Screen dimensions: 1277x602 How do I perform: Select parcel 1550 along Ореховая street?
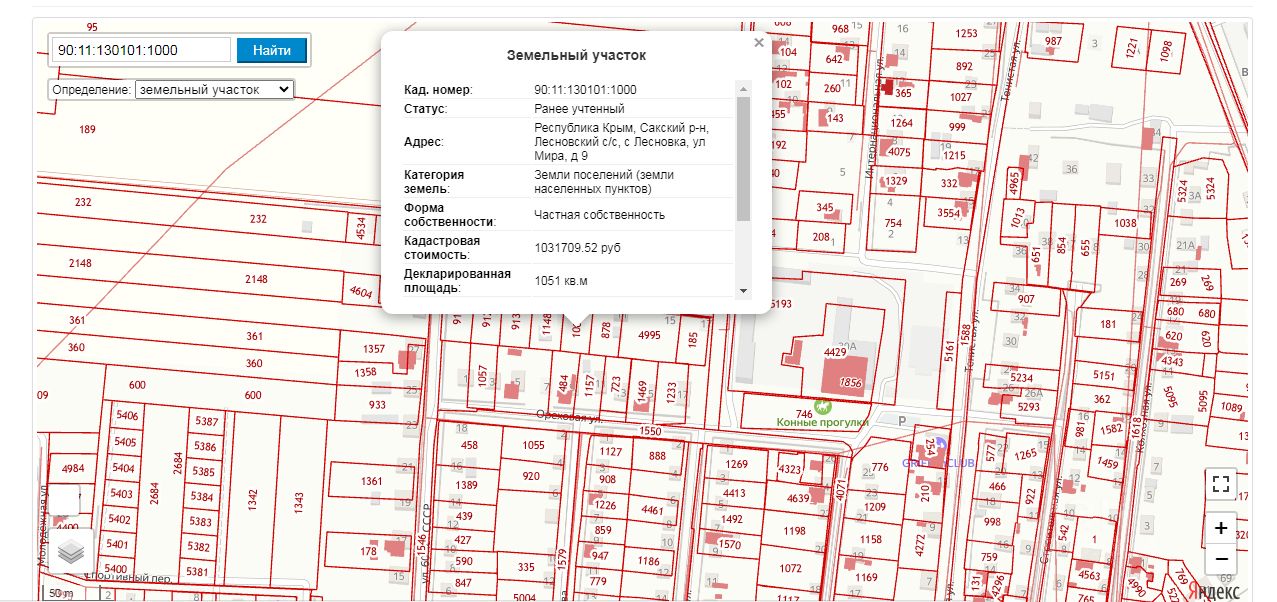[650, 431]
